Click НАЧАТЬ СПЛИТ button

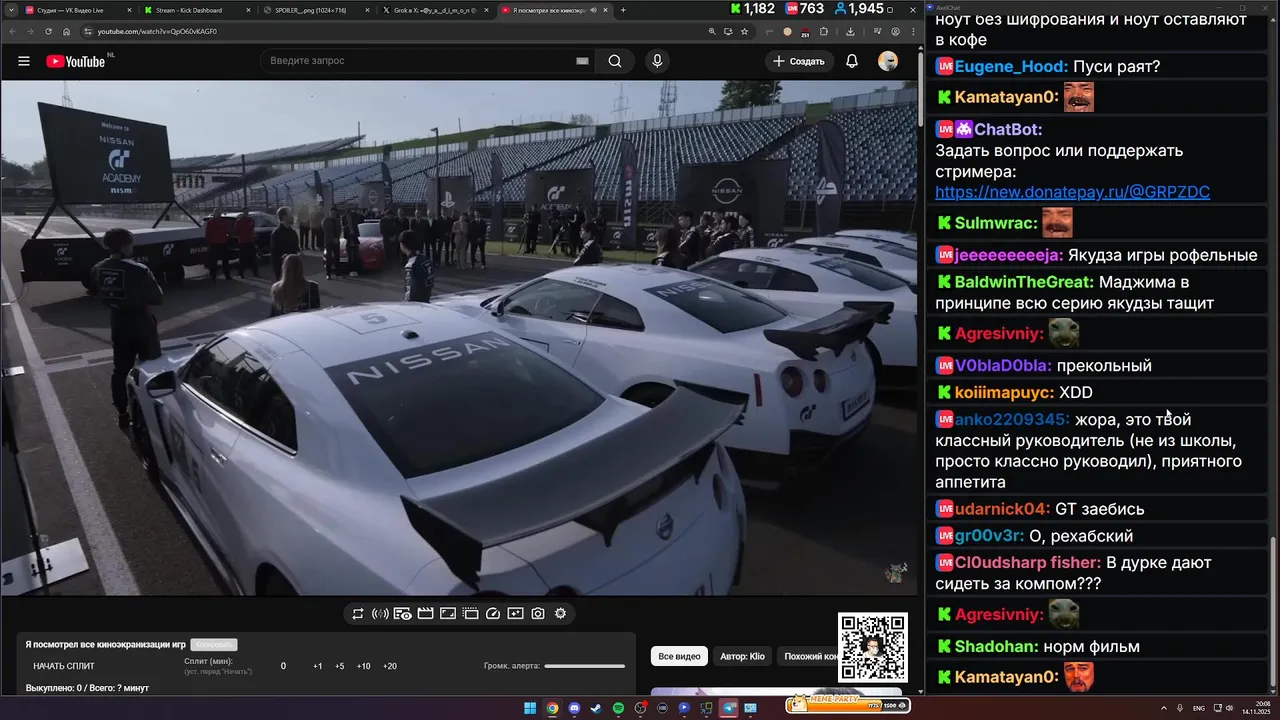pos(64,666)
